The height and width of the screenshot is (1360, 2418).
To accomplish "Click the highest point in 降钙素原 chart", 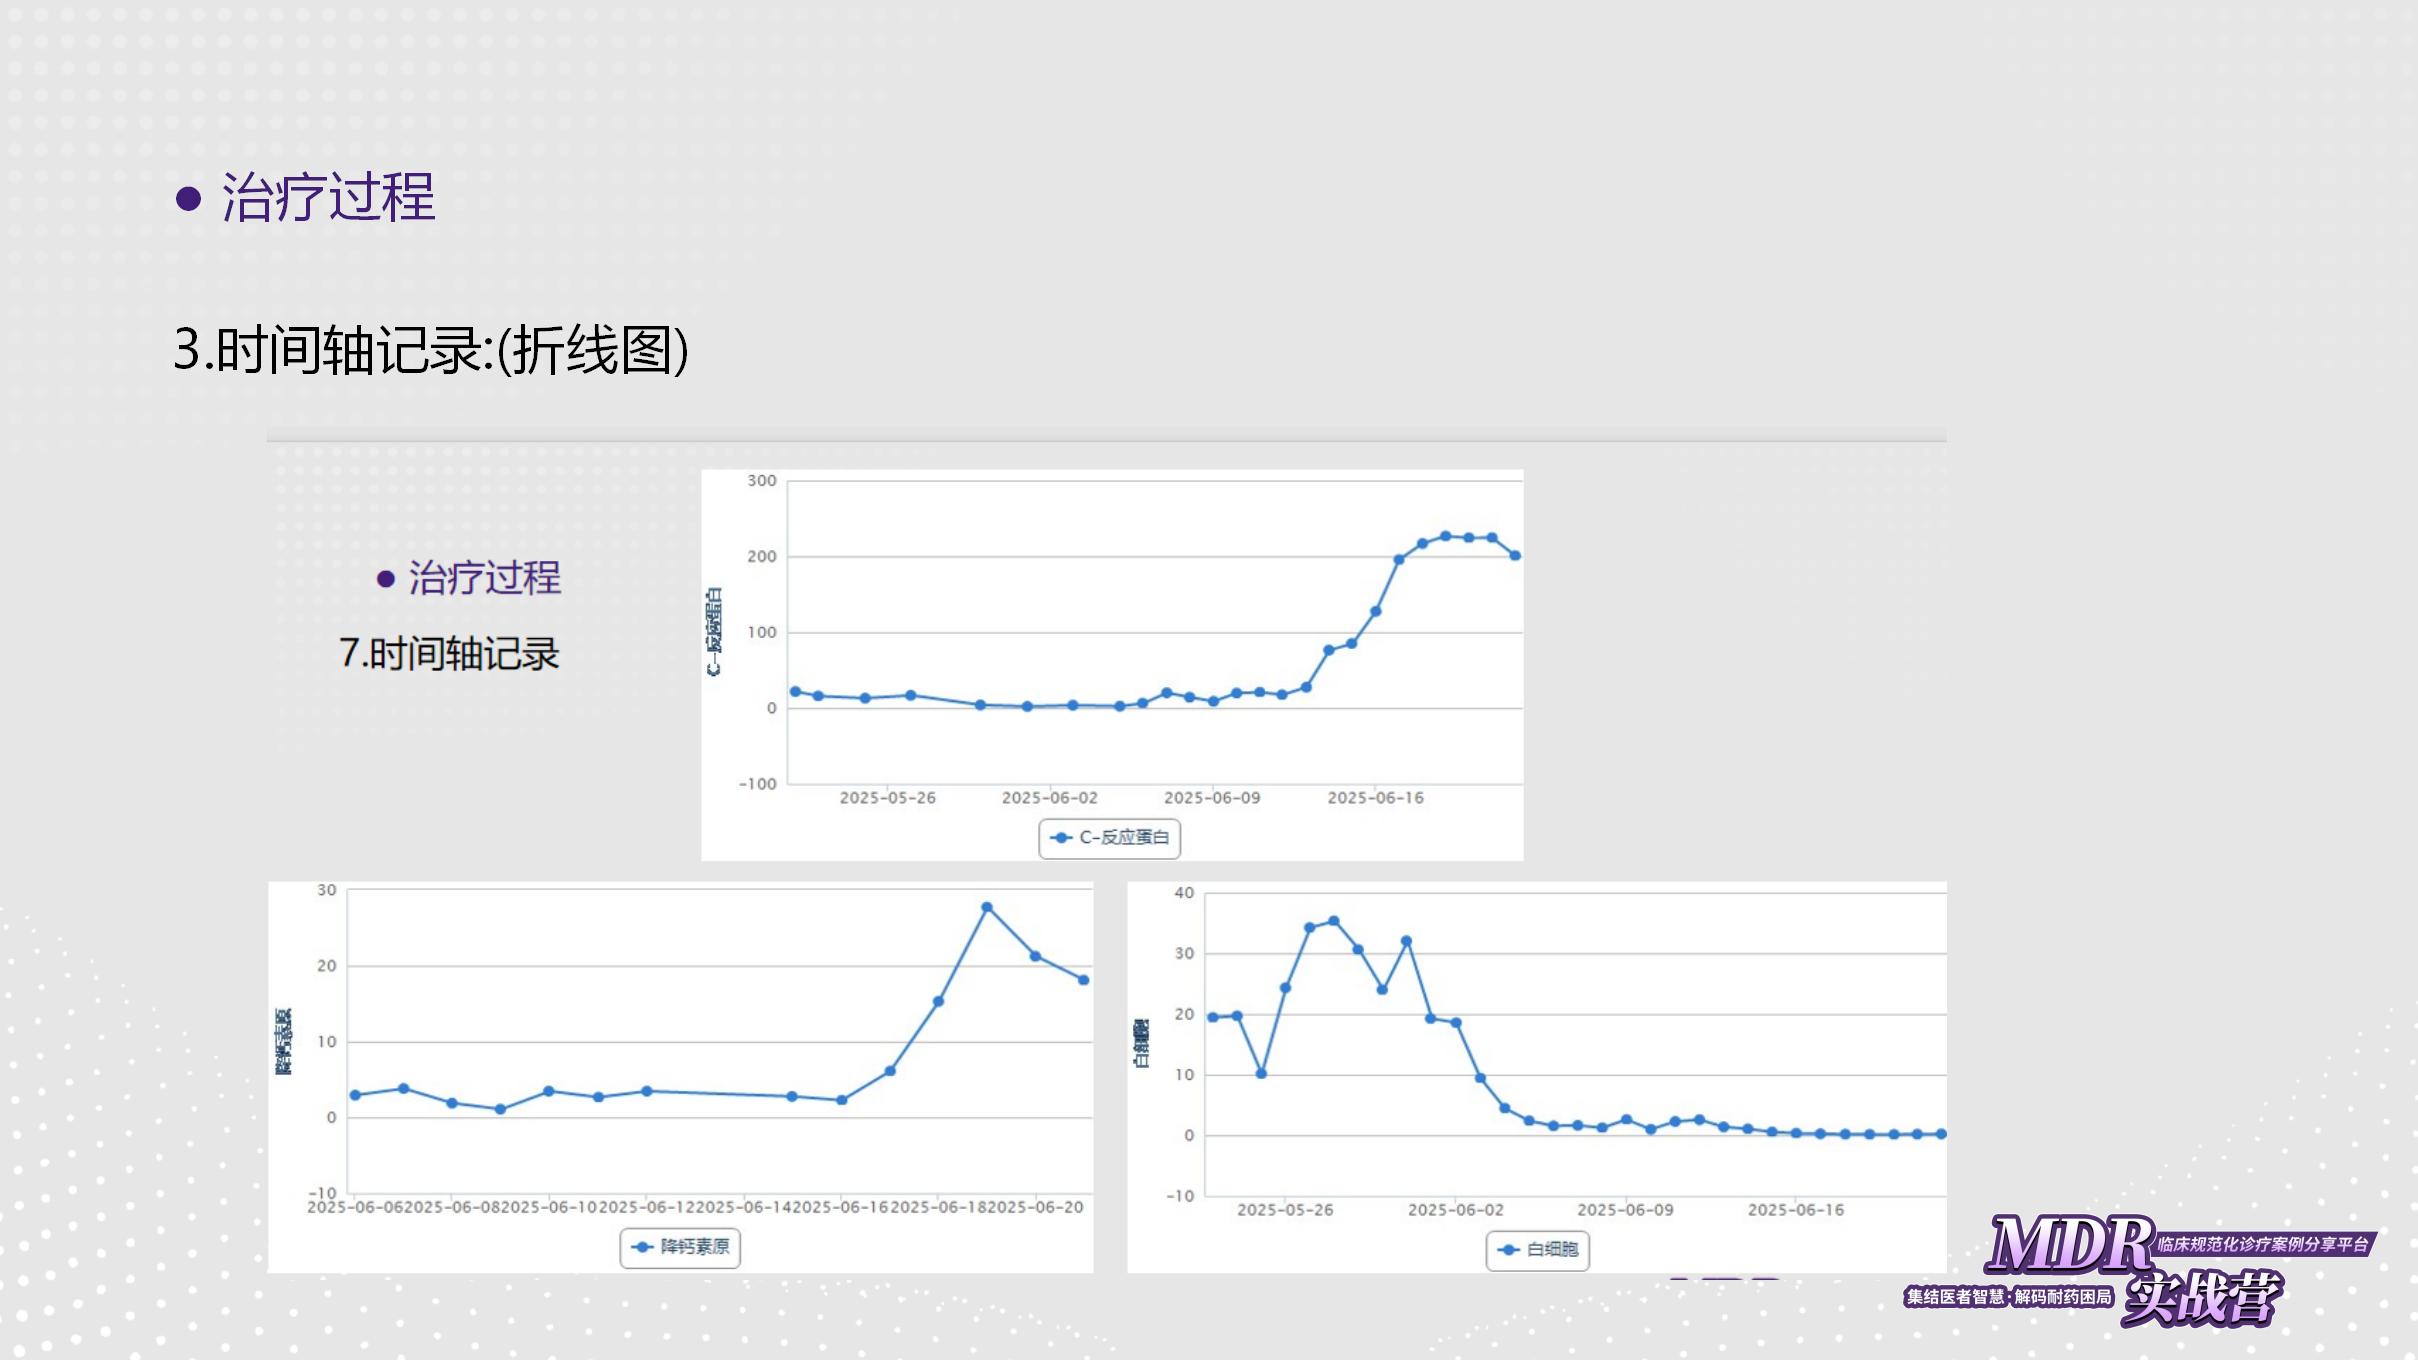I will click(x=987, y=908).
